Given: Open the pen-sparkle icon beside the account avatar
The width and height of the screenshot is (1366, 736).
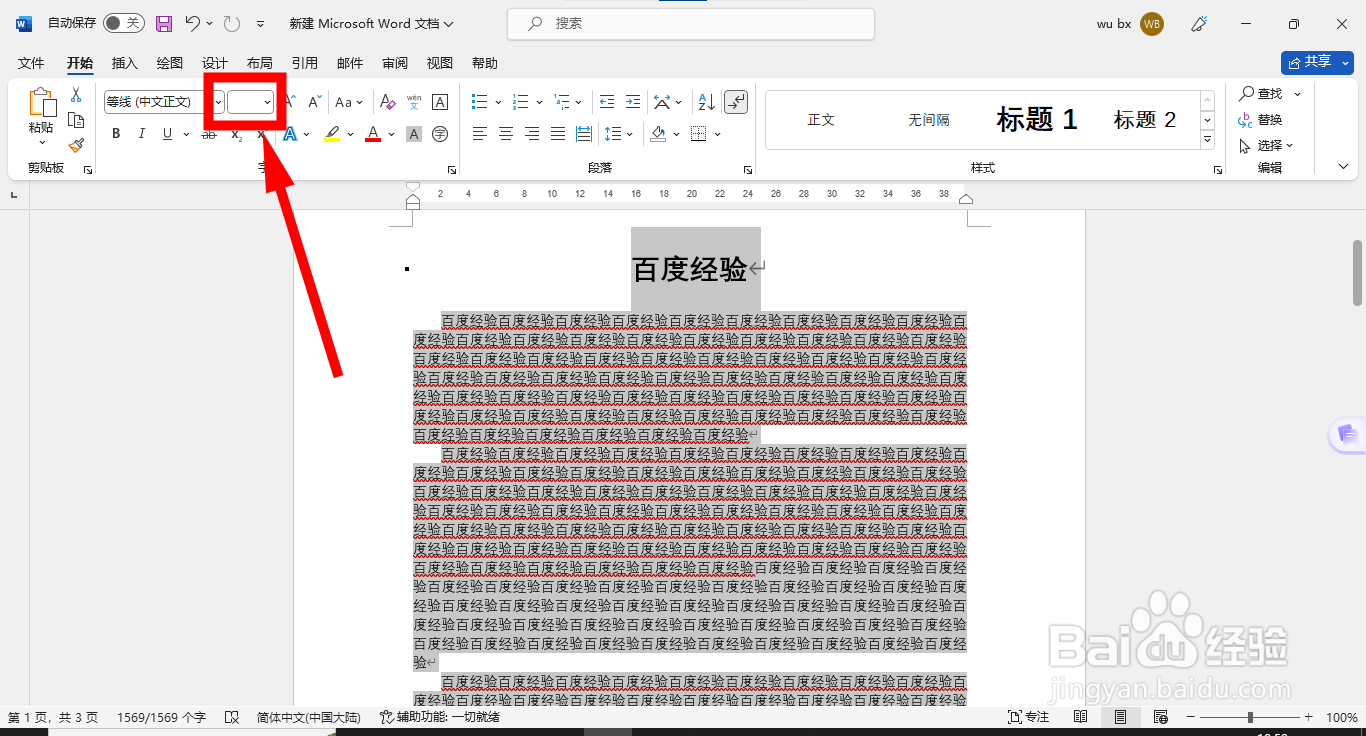Looking at the screenshot, I should tap(1199, 24).
